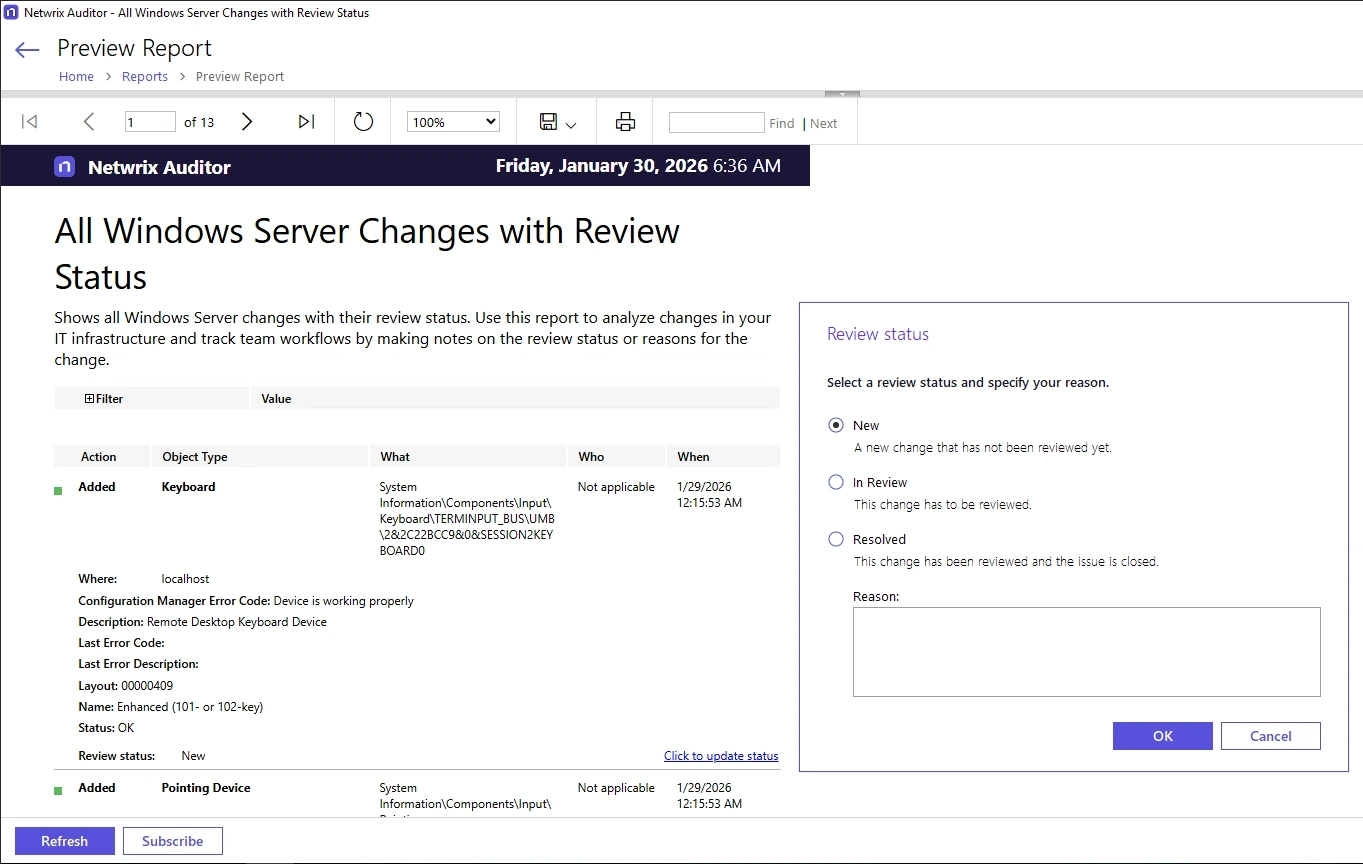
Task: Click the 'Click to update status' link
Action: tap(720, 756)
